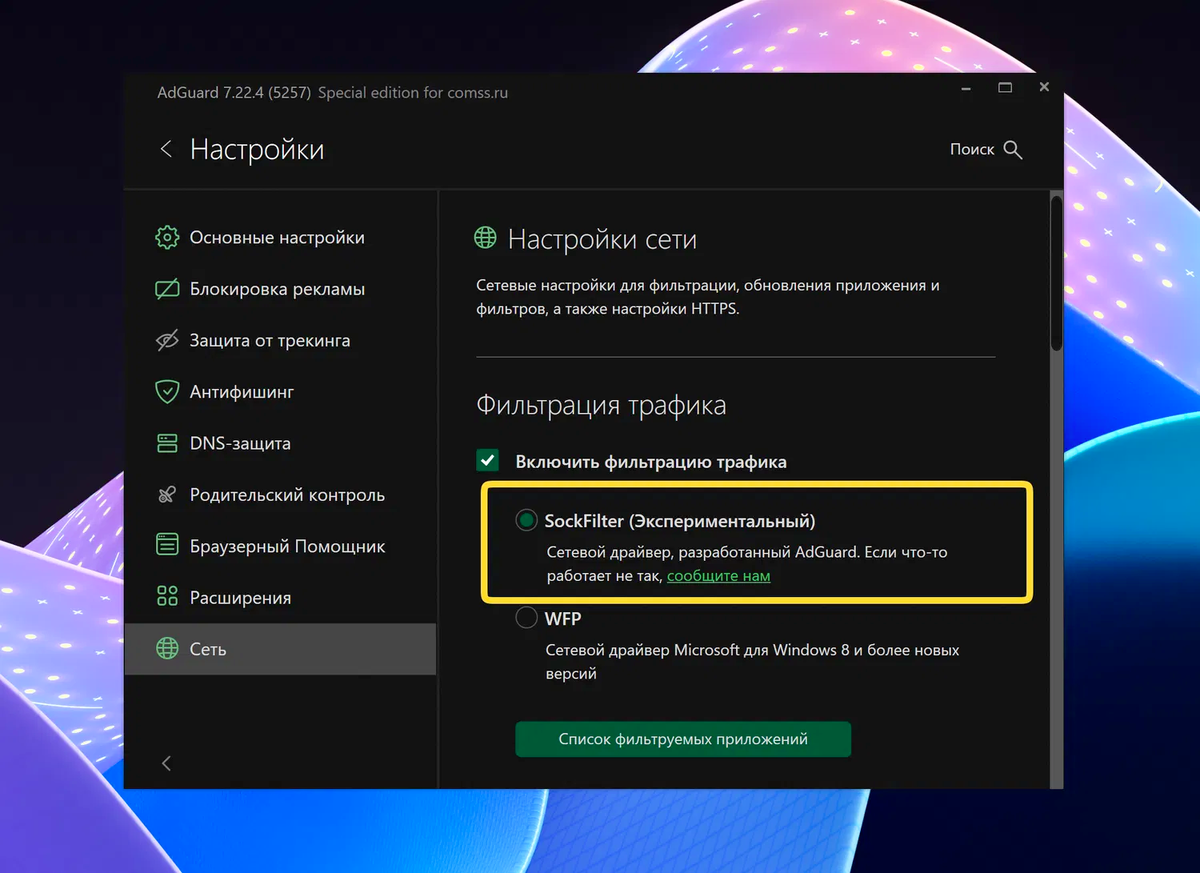Go to Антифишинг settings
The width and height of the screenshot is (1200, 873).
click(x=280, y=392)
